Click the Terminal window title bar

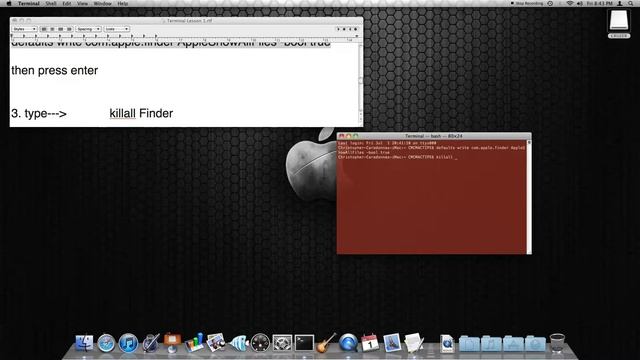coord(433,136)
